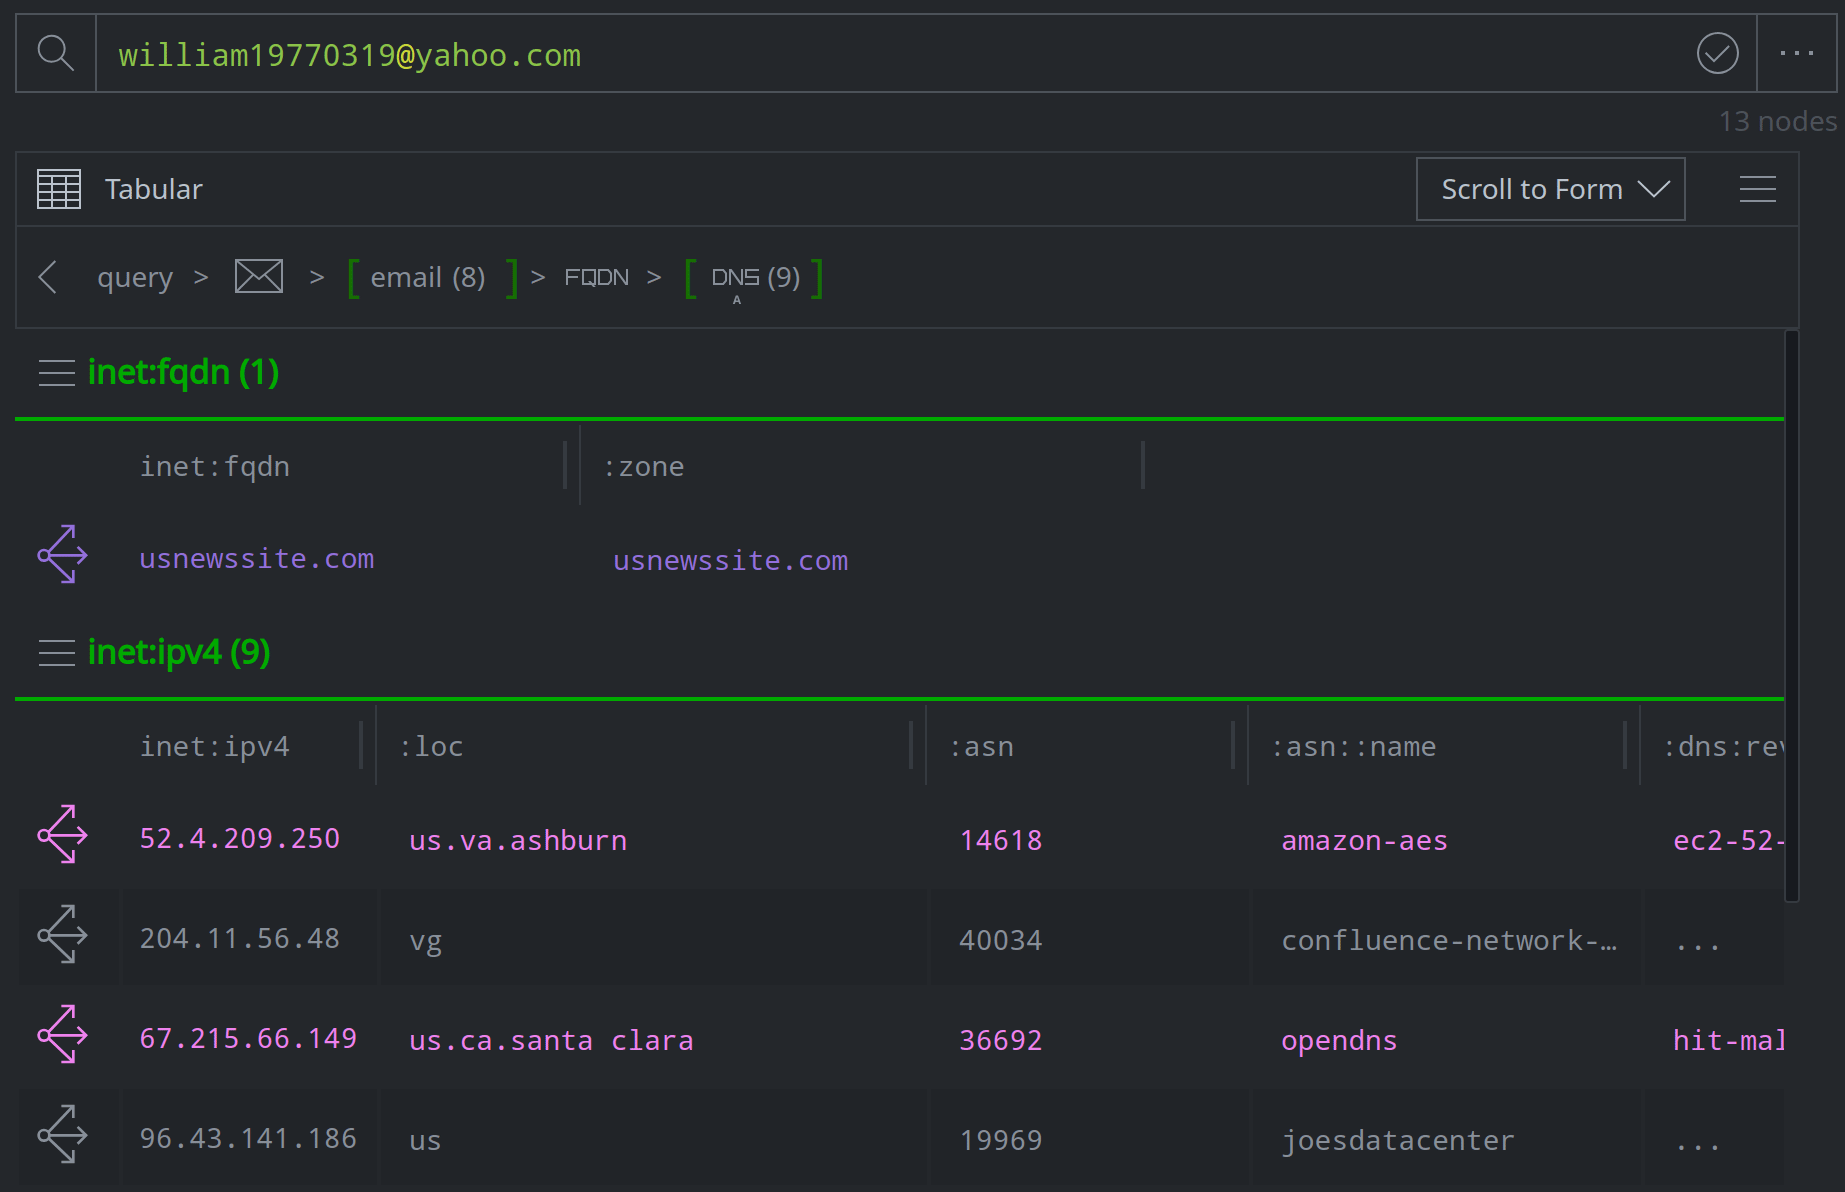Open the inet:fqdn section hamburger menu
This screenshot has height=1192, width=1845.
57,373
